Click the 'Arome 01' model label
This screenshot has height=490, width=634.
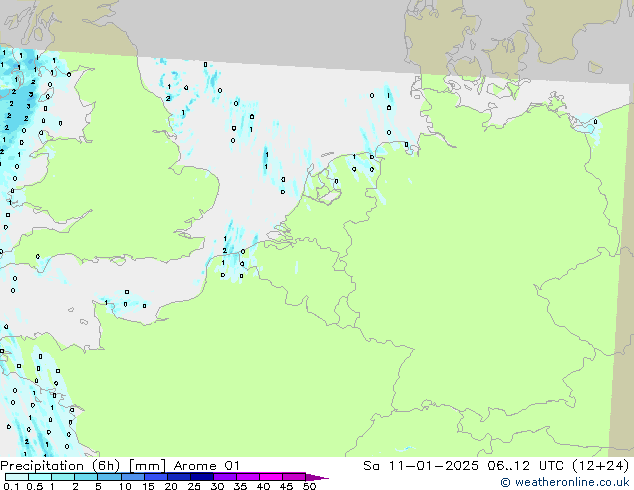tap(207, 466)
